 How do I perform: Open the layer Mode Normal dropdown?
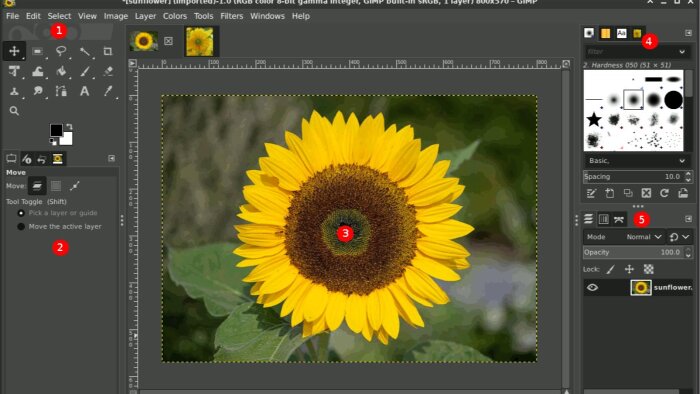[643, 237]
